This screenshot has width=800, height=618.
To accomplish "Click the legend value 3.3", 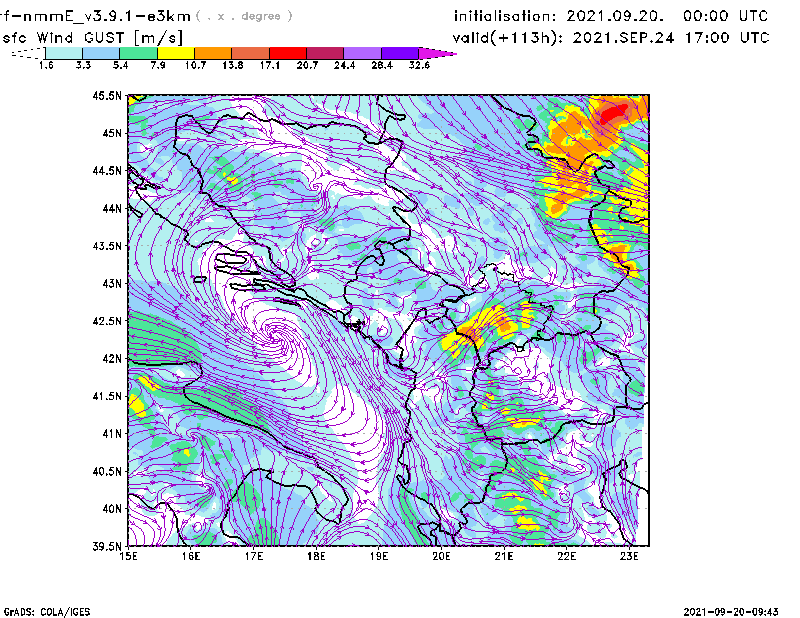I will (x=83, y=65).
